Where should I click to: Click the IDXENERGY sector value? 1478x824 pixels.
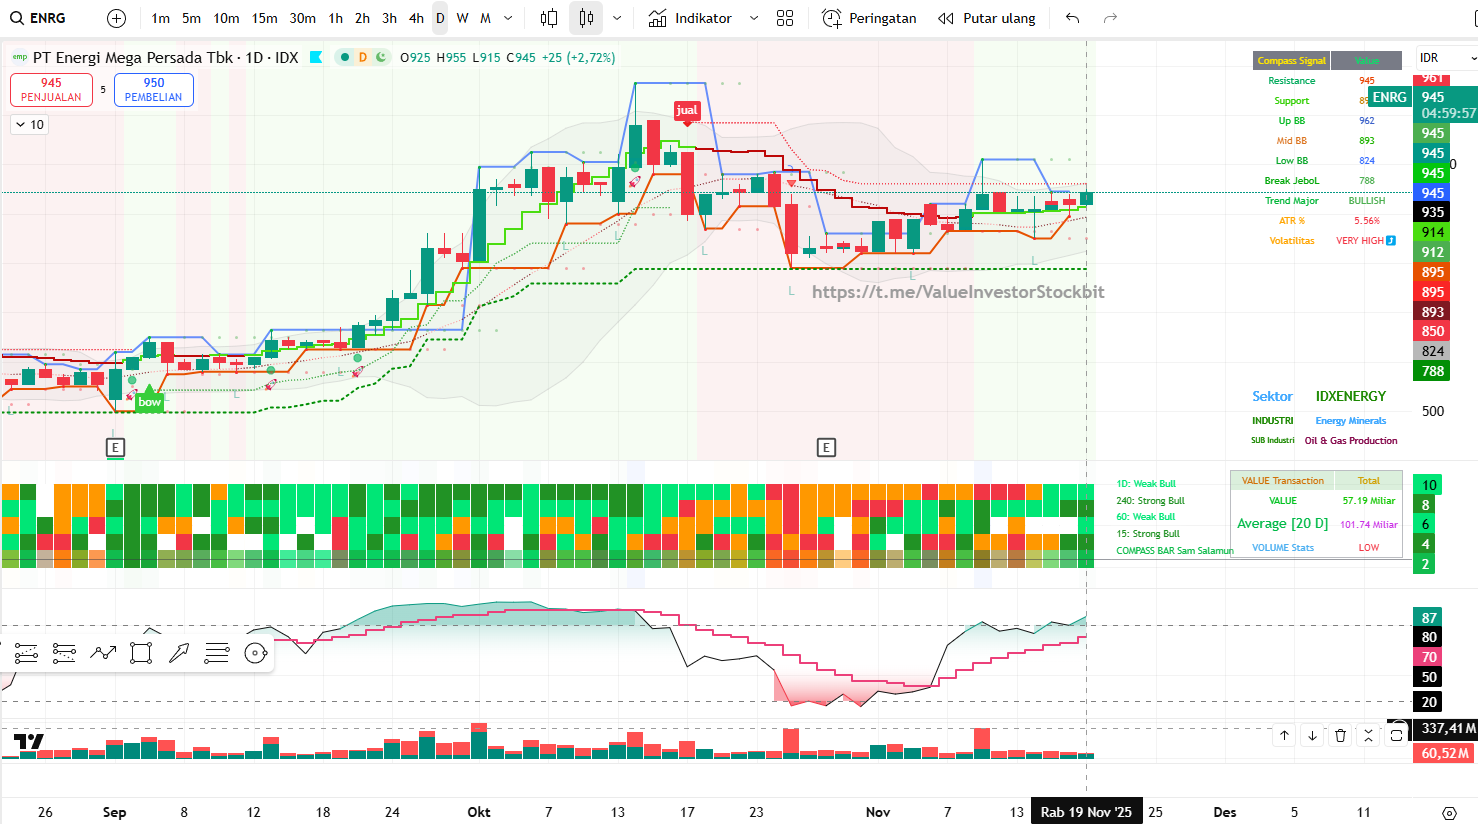(x=1351, y=396)
